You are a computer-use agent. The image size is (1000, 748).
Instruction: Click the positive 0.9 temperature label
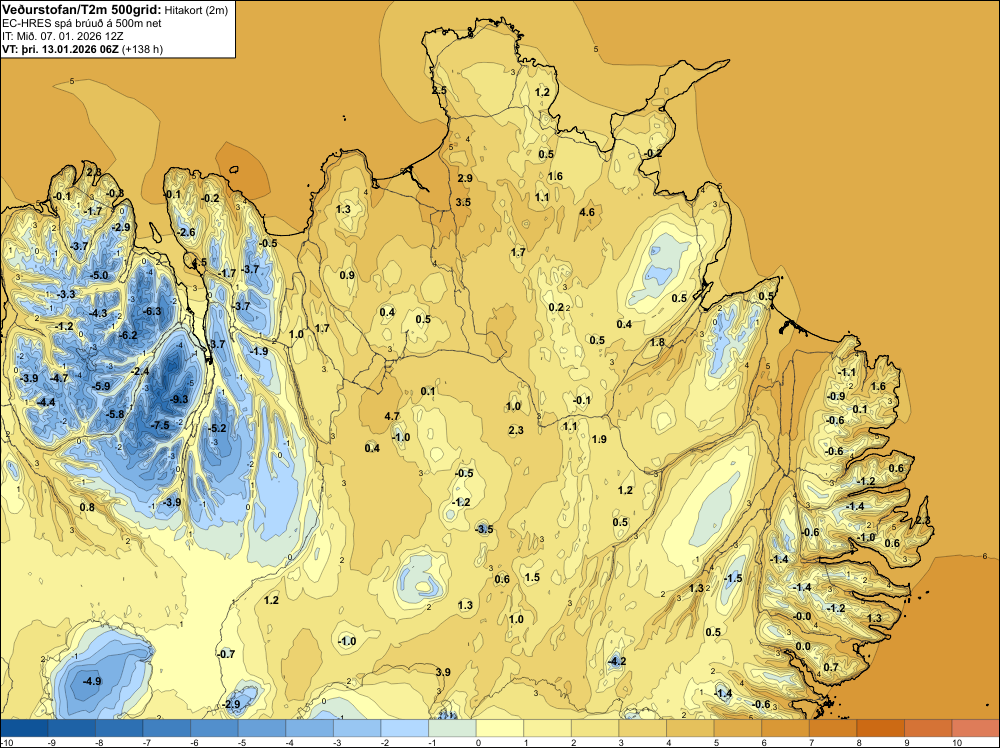point(347,275)
